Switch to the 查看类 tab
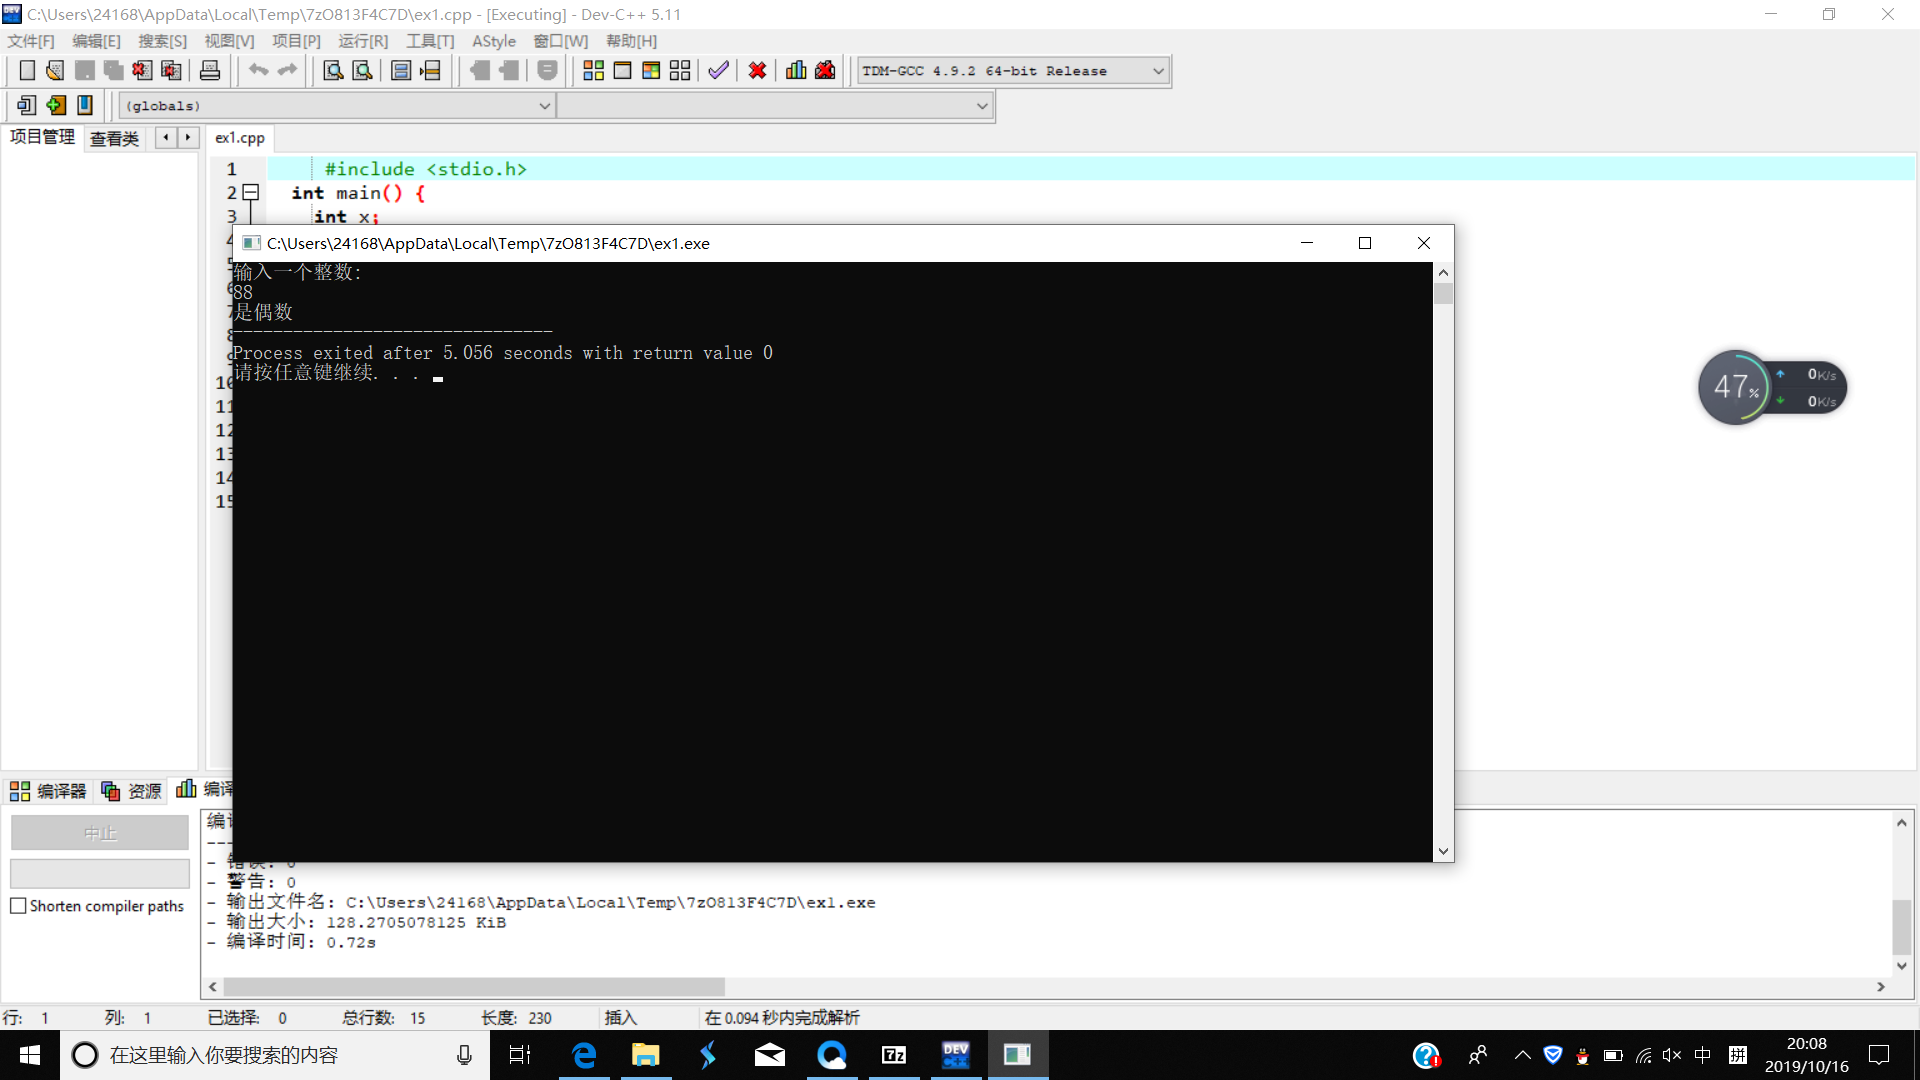Image resolution: width=1920 pixels, height=1080 pixels. (x=114, y=138)
